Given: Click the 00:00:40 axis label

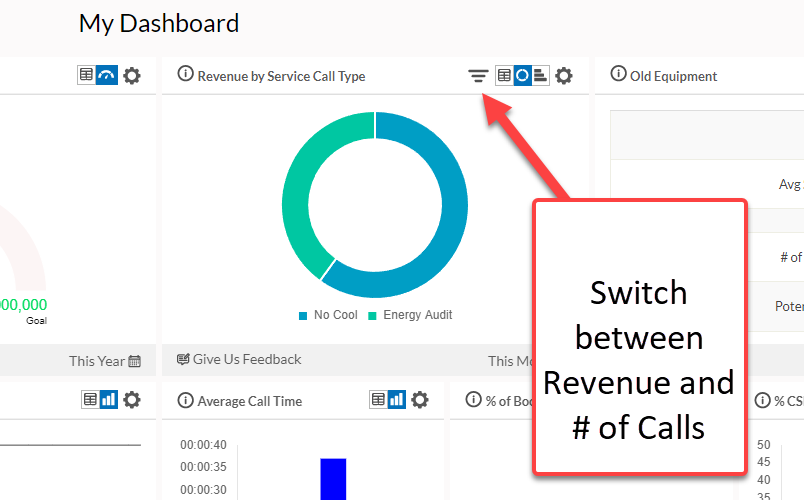Looking at the screenshot, I should tap(203, 445).
